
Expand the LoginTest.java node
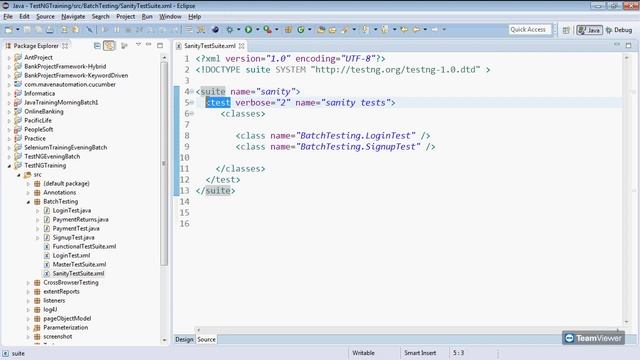[38, 211]
